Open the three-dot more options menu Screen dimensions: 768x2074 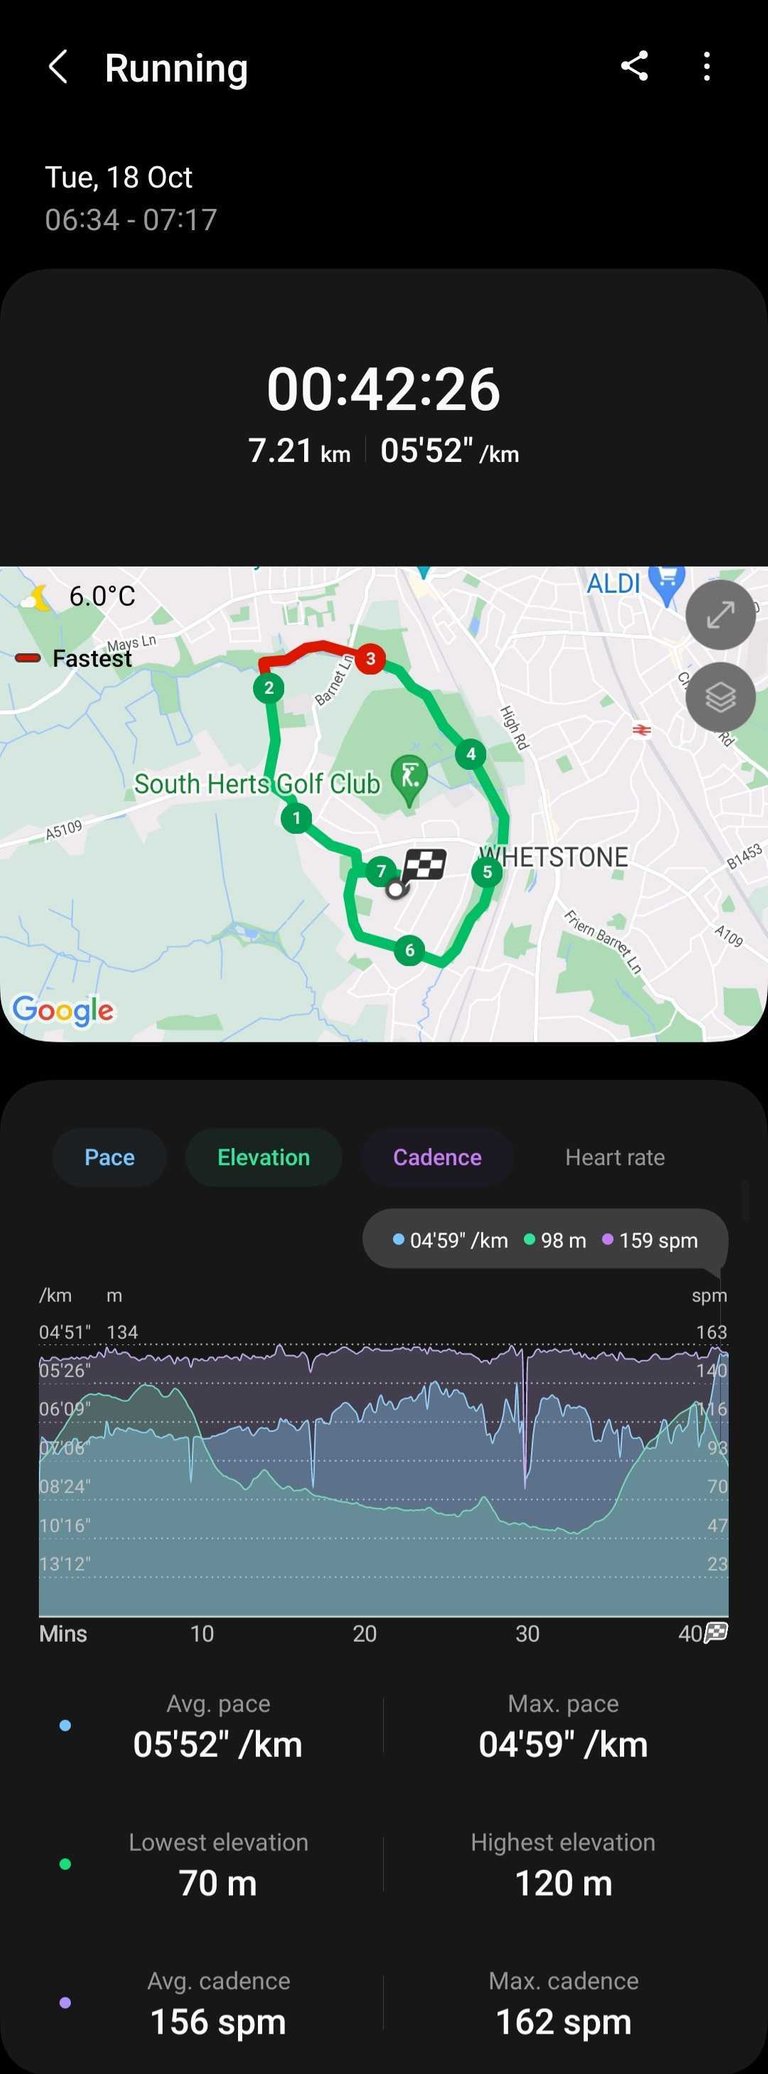coord(707,67)
